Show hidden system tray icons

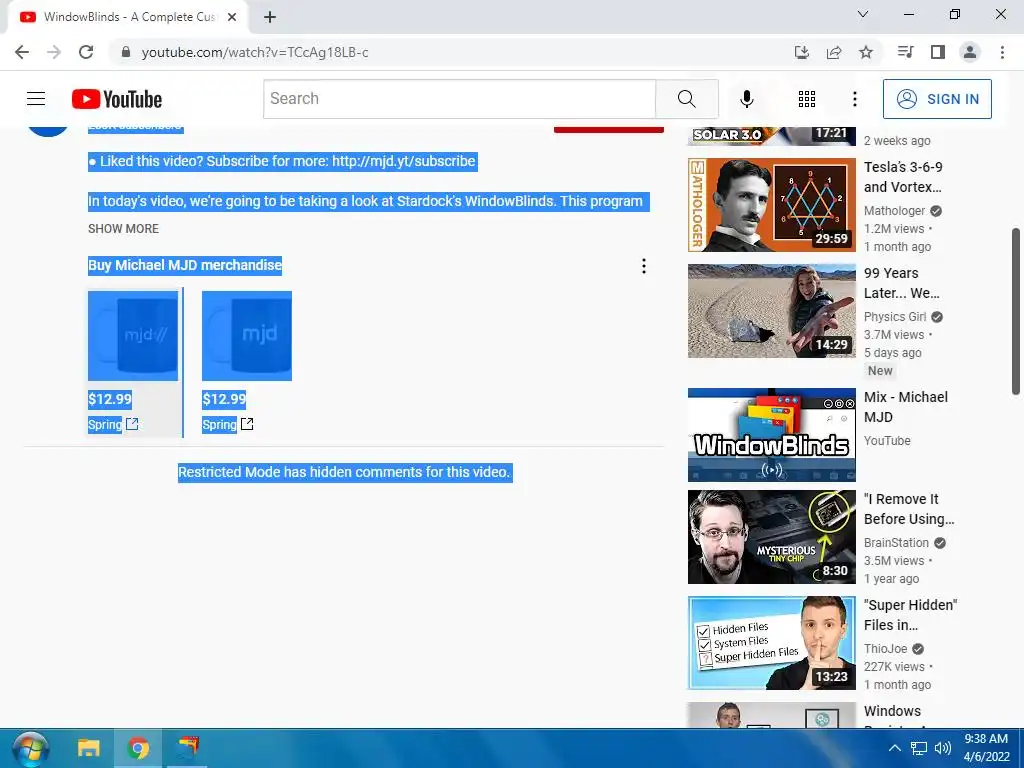[895, 748]
